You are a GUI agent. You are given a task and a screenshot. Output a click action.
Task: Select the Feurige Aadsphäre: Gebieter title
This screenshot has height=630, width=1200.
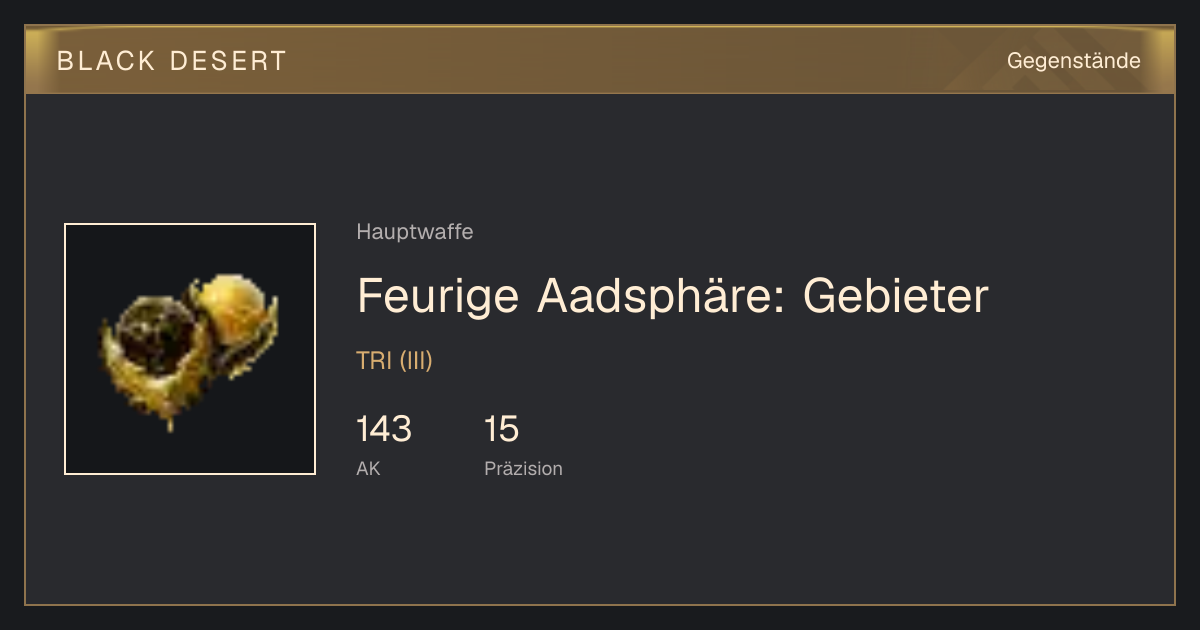pyautogui.click(x=673, y=296)
